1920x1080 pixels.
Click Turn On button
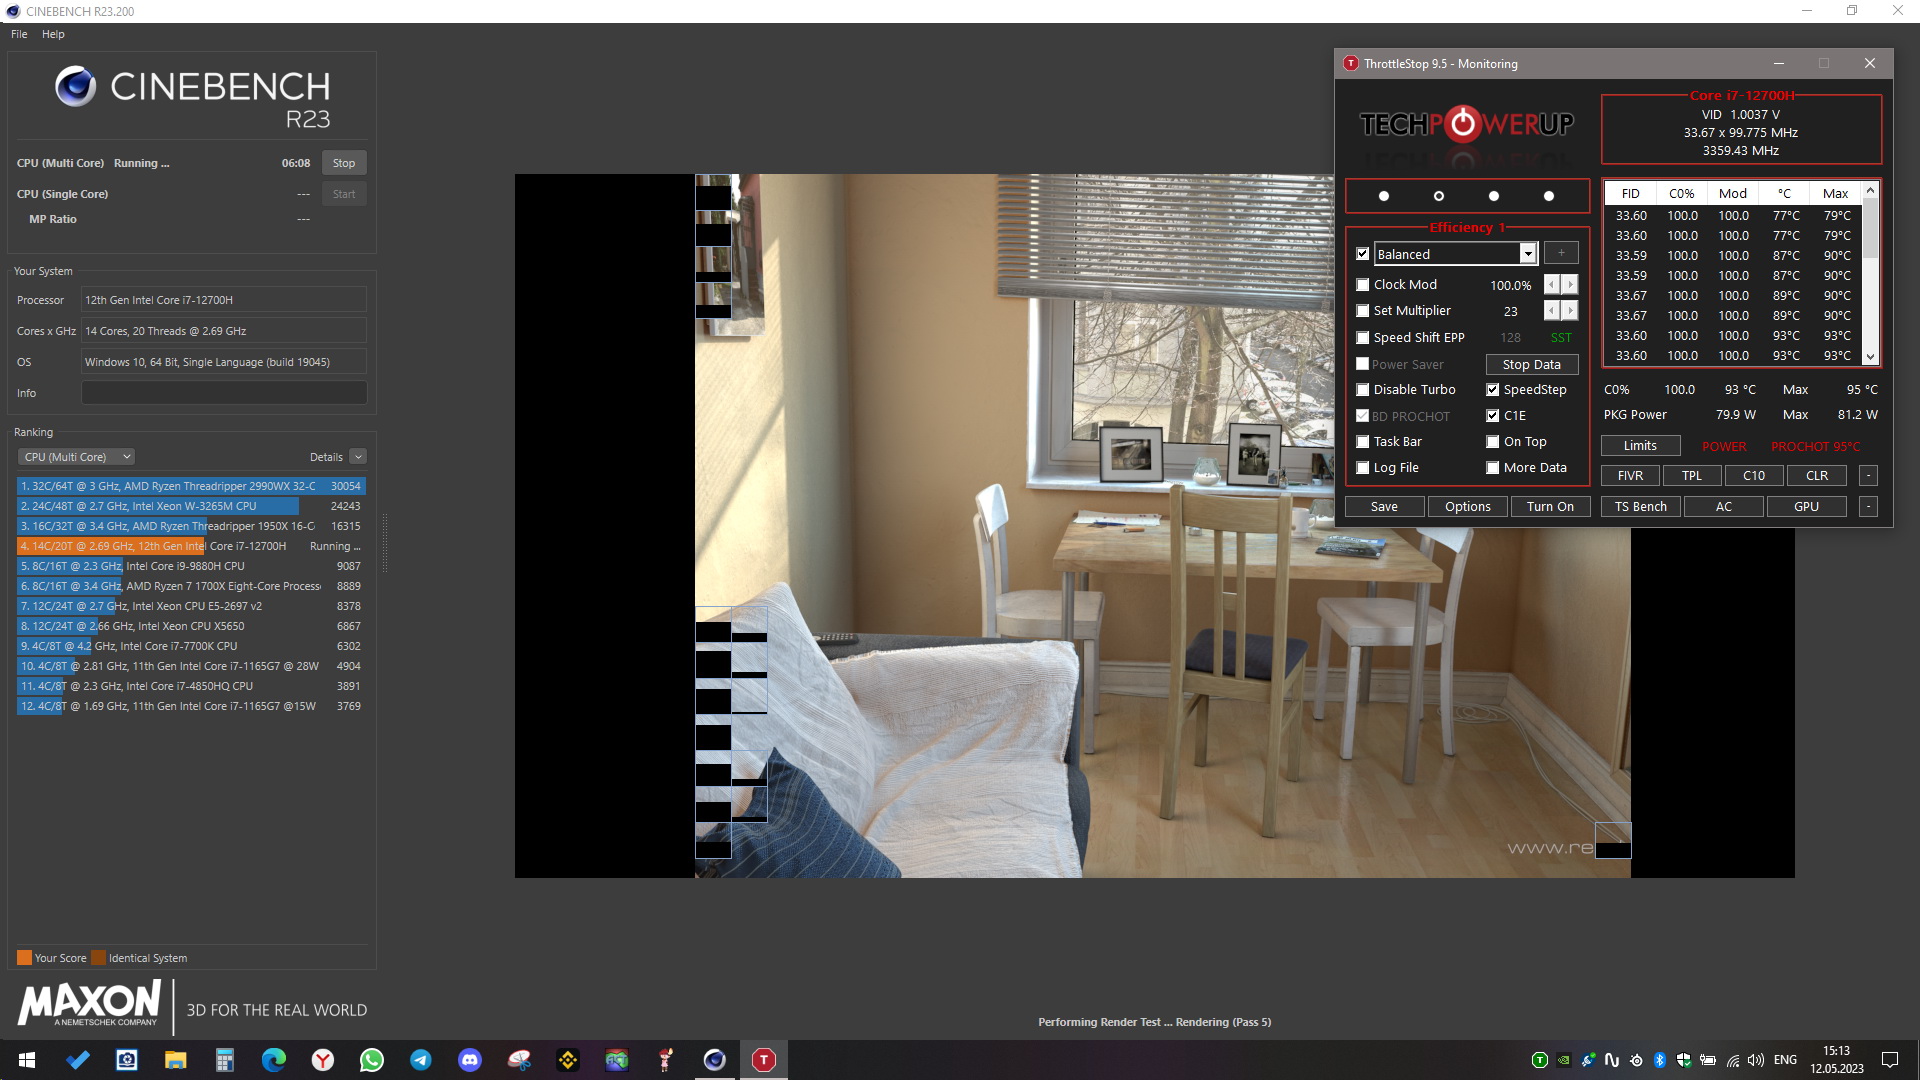(1550, 507)
